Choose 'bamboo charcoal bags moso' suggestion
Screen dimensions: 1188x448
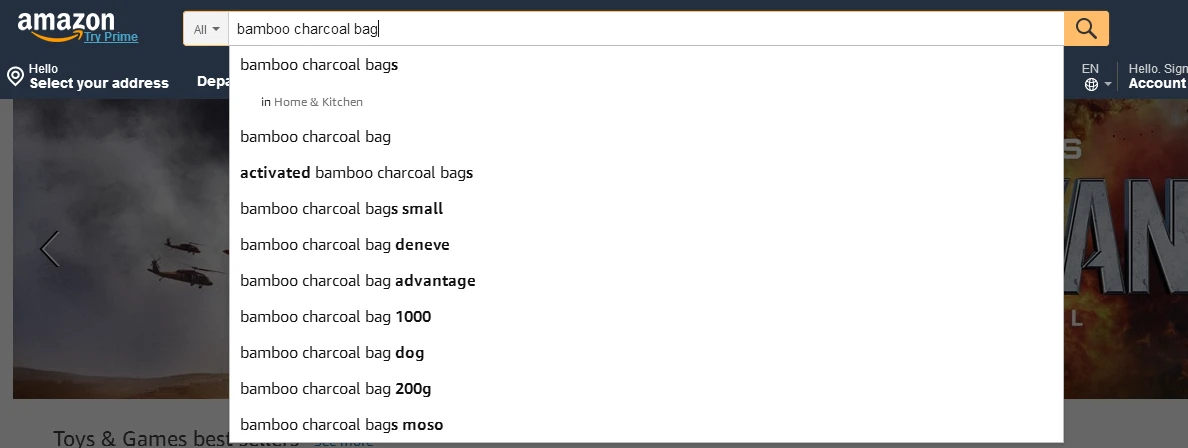[646, 425]
